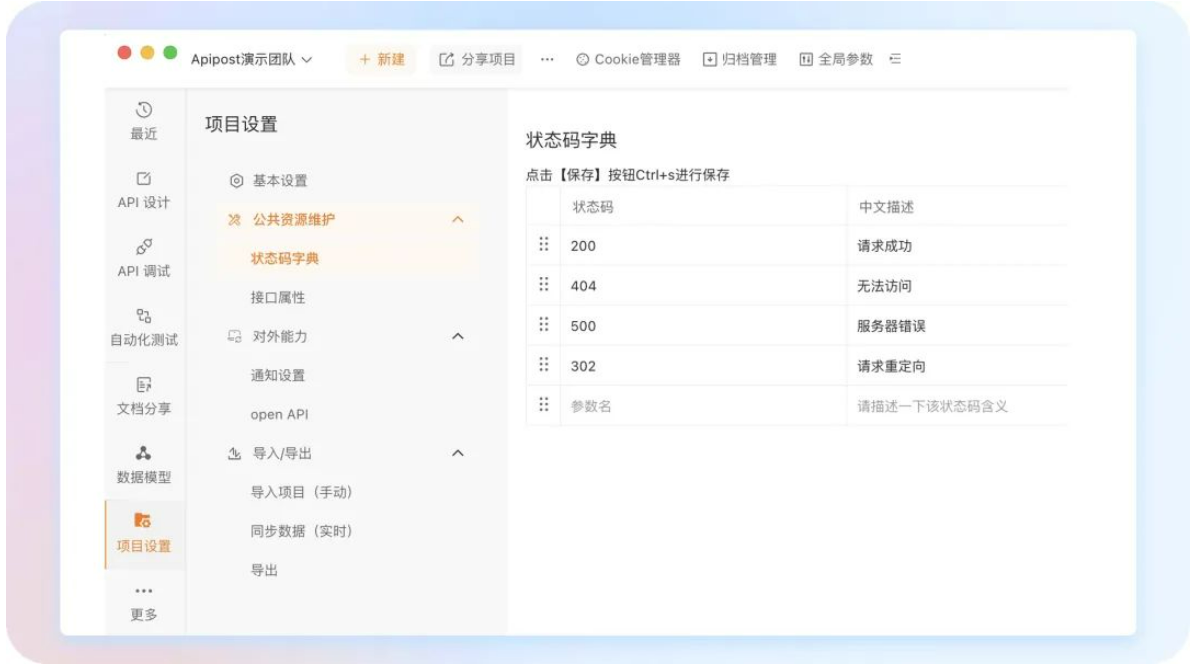Collapse the 公共资源维护 section chevron
1194x668 pixels.
(458, 219)
